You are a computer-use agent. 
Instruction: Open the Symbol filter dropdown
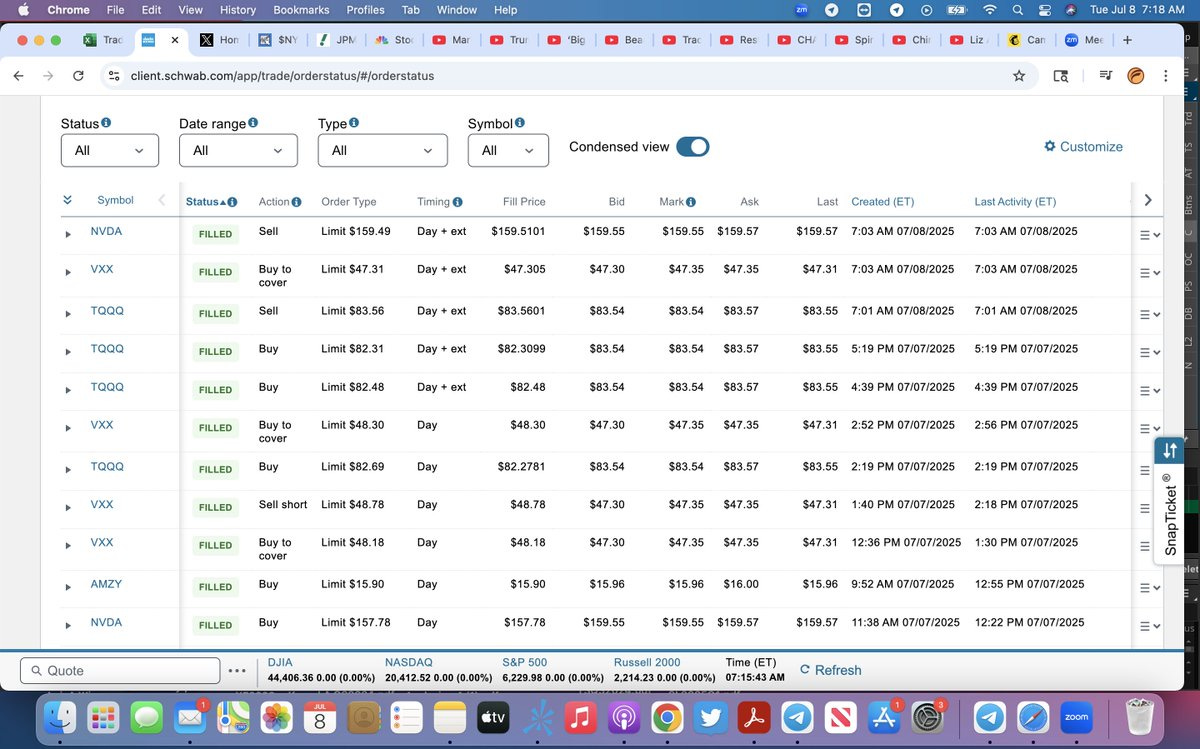click(x=508, y=150)
